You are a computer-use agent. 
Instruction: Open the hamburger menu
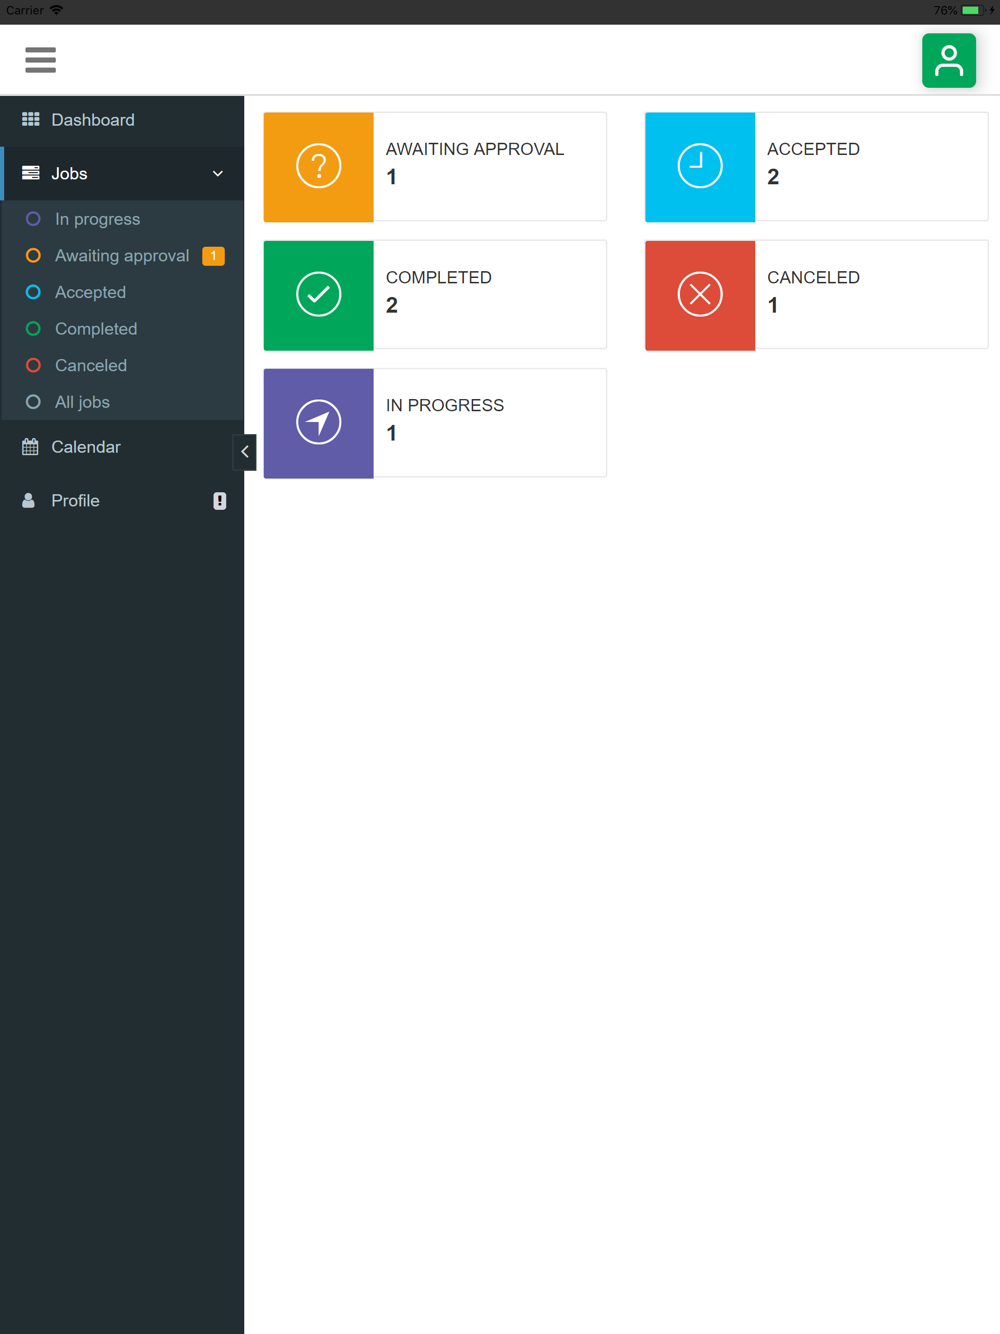coord(40,60)
